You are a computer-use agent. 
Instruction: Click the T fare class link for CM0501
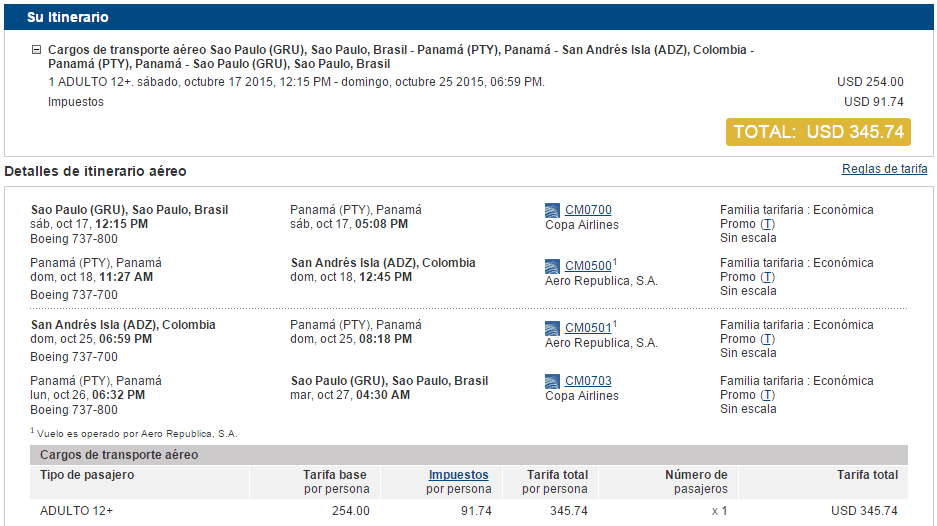767,339
